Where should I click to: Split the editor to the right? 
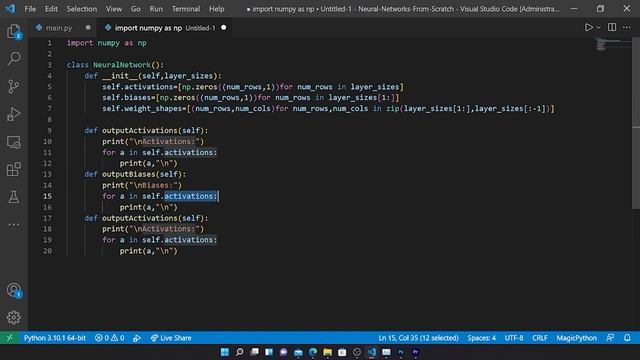(612, 27)
